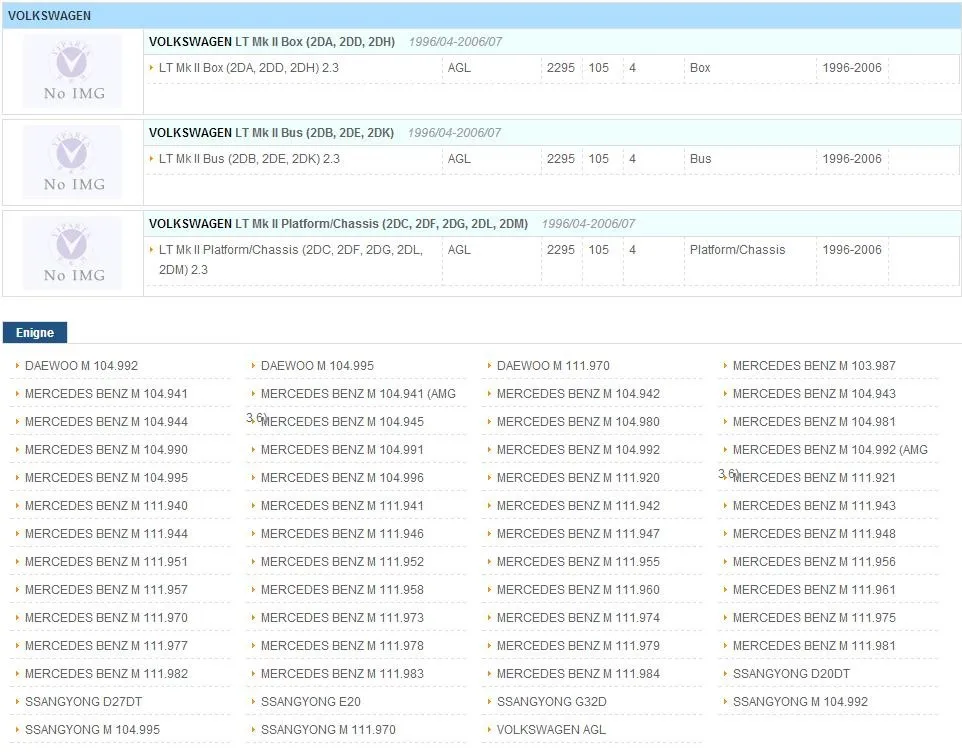Screen dimensions: 962x752
Task: Open SSANGYONG D20DT engine link
Action: tap(791, 673)
